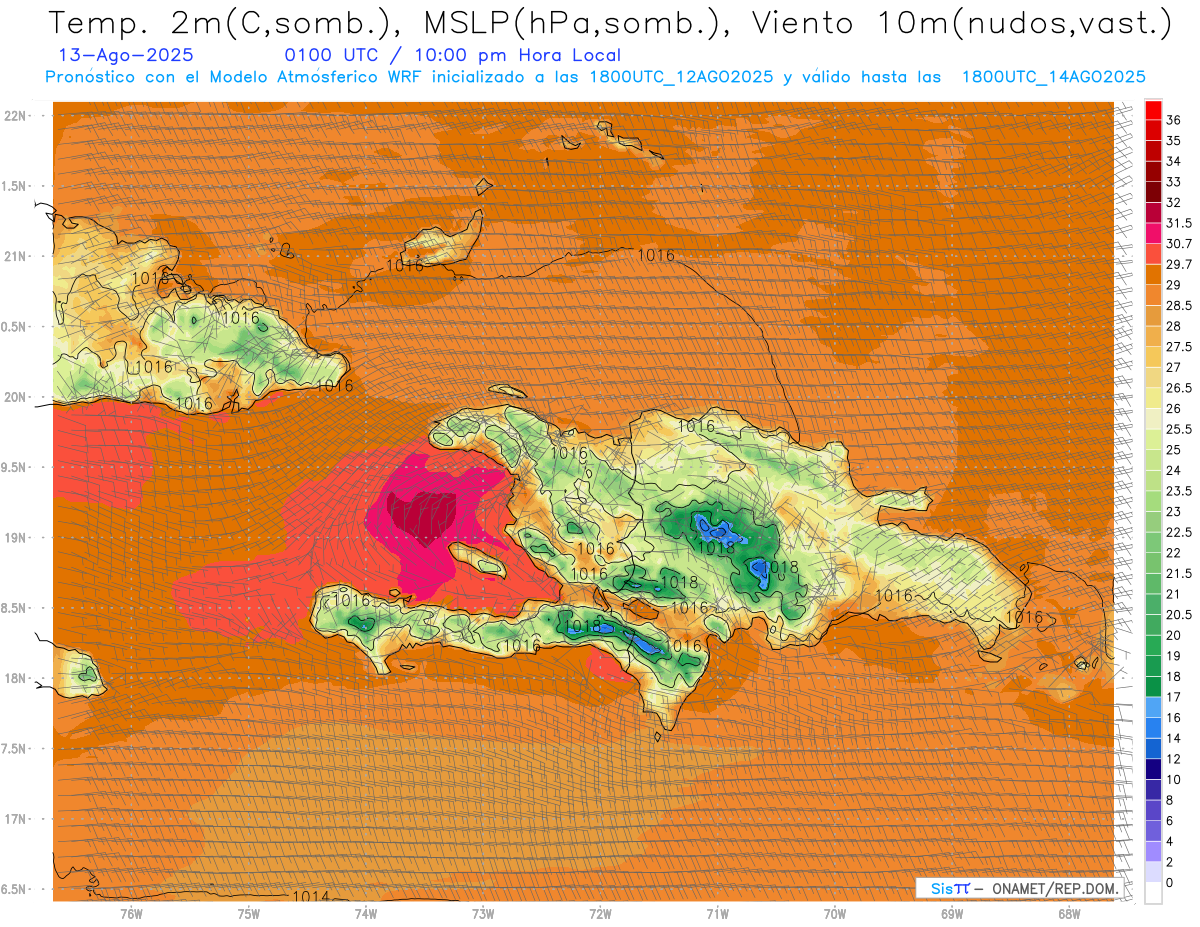Click the "18N" latitude axis label
This screenshot has height=927, width=1200.
17,678
